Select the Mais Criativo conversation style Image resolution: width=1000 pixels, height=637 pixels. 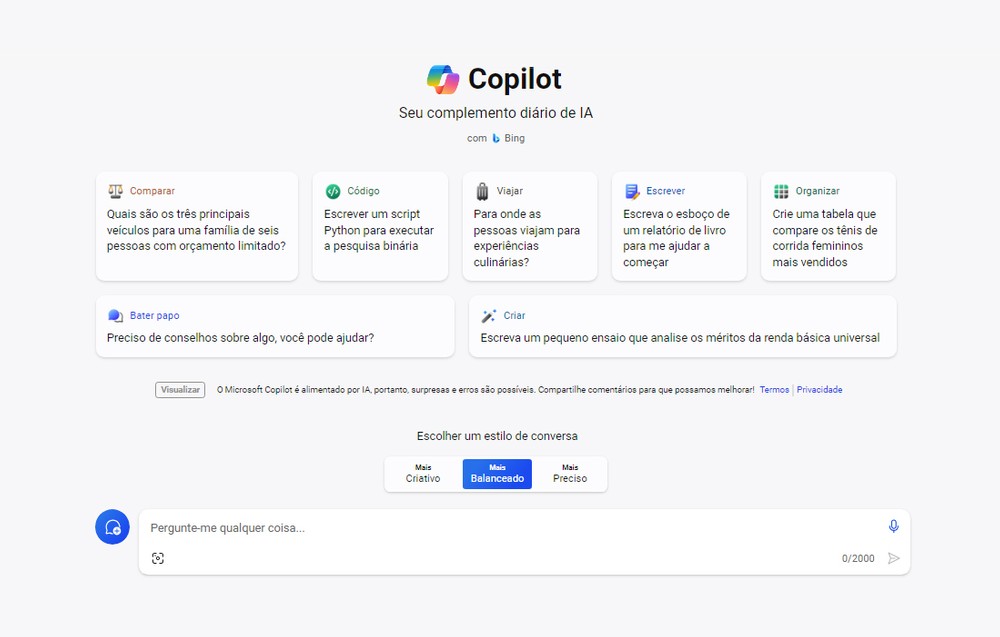(x=423, y=474)
